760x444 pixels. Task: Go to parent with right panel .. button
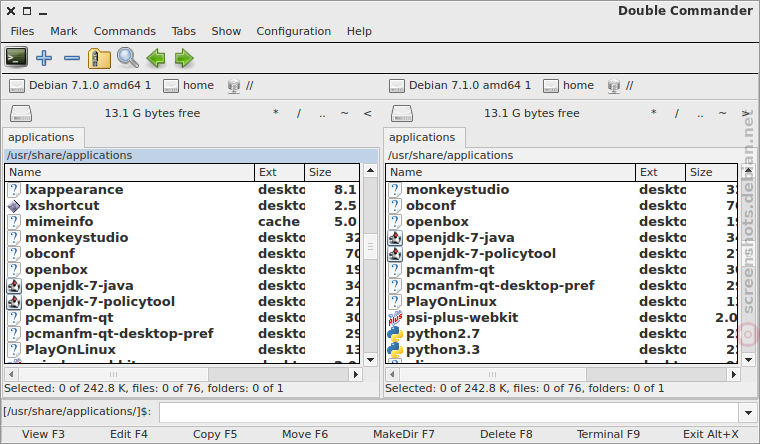click(x=700, y=113)
